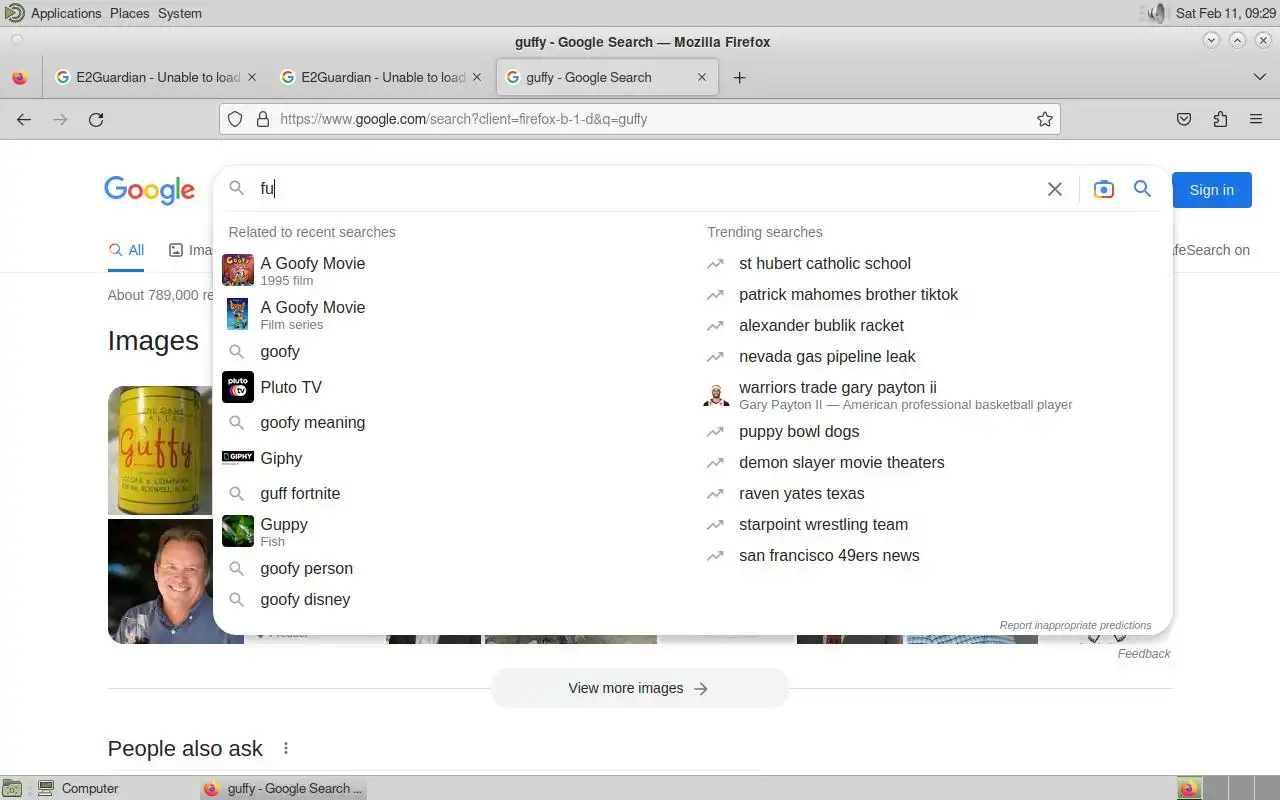This screenshot has height=800, width=1280.
Task: Click the Computer icon in bottom panel
Action: pos(46,788)
